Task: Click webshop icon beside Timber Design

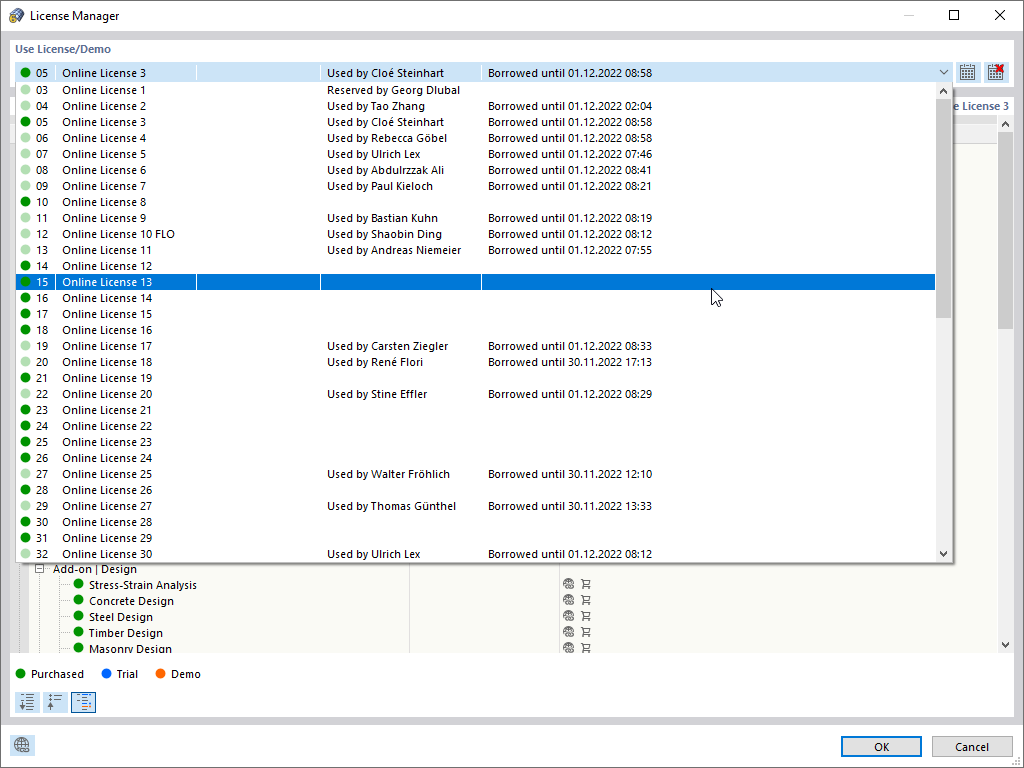Action: (x=568, y=632)
